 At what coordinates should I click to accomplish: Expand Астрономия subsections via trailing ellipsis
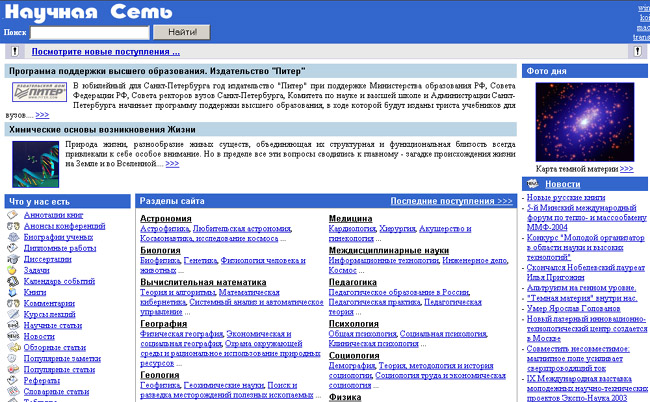(x=284, y=240)
